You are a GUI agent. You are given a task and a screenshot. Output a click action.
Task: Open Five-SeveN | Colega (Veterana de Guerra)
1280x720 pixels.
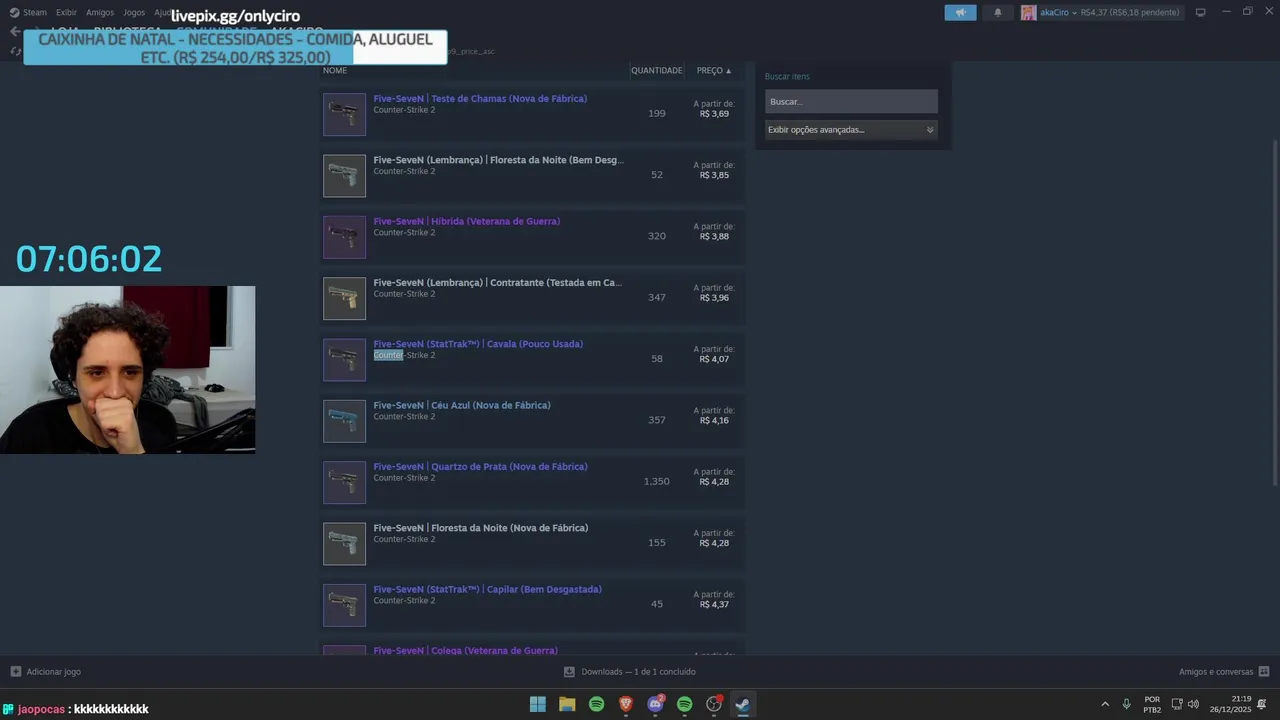(x=465, y=650)
